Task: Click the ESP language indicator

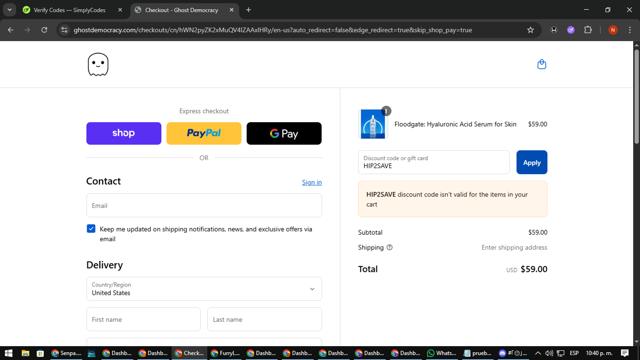Action: [574, 353]
